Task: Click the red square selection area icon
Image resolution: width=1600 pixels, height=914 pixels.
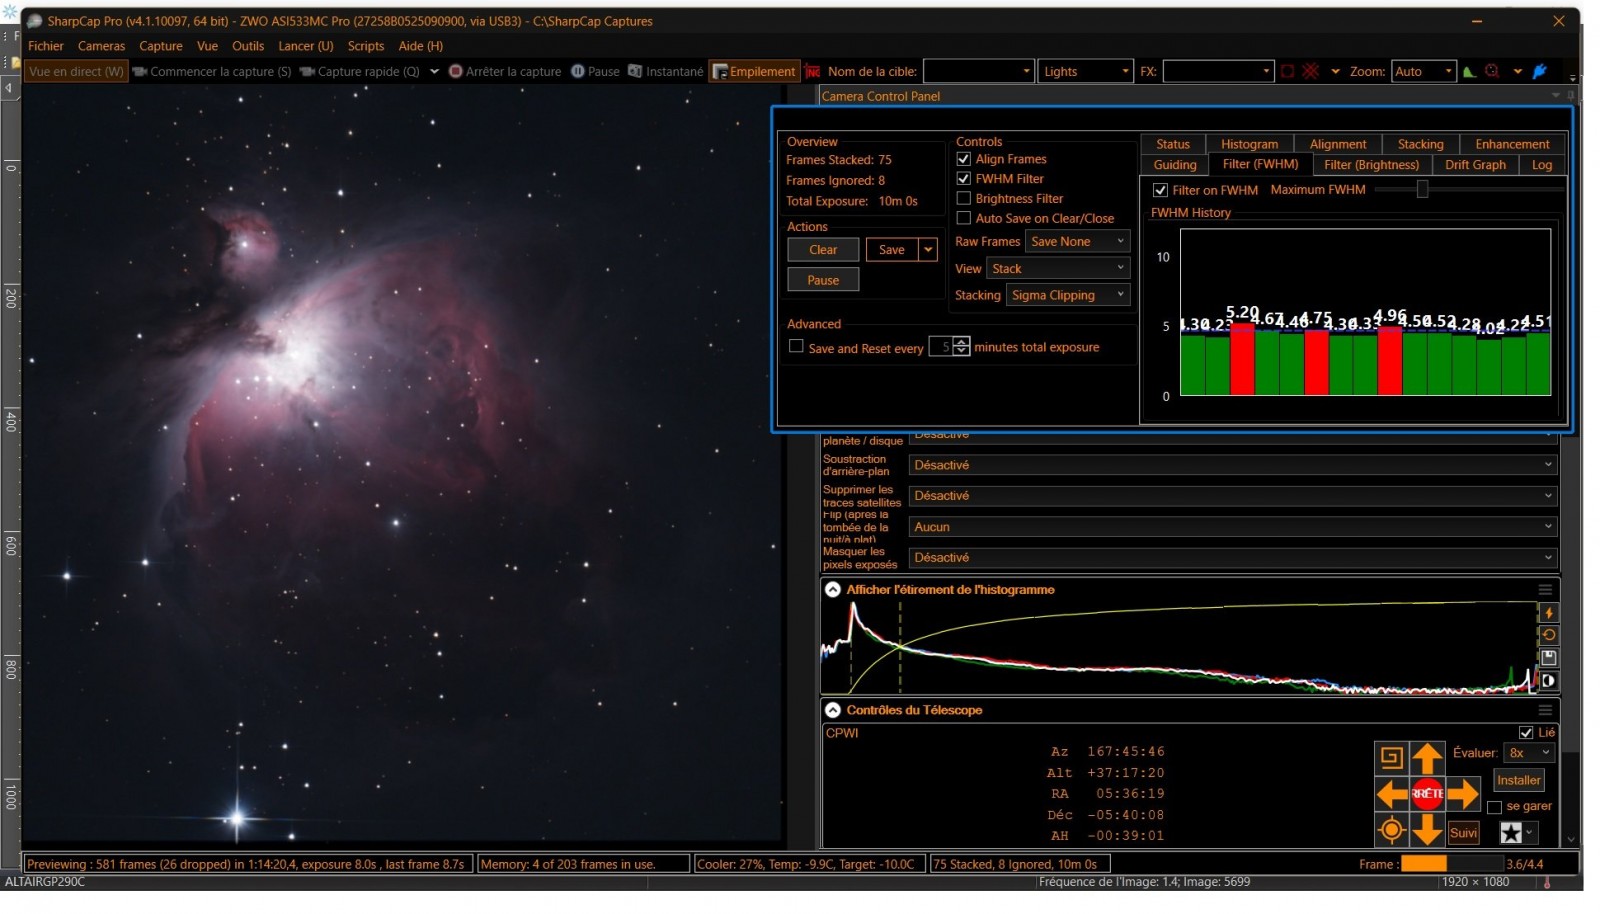Action: (1288, 72)
